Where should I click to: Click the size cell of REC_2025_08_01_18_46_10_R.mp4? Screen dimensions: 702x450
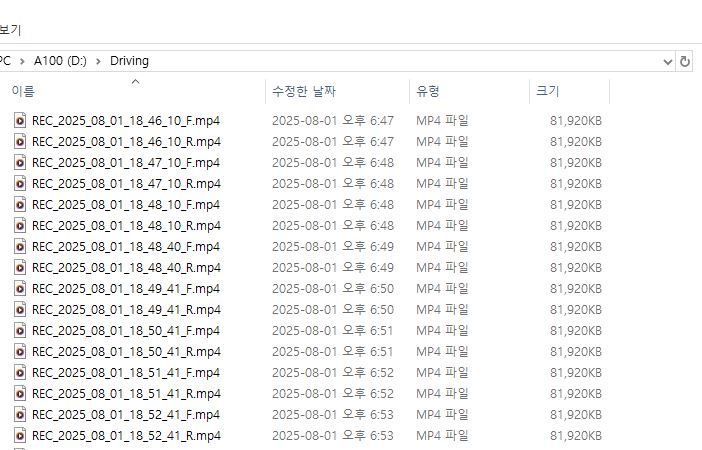(576, 142)
